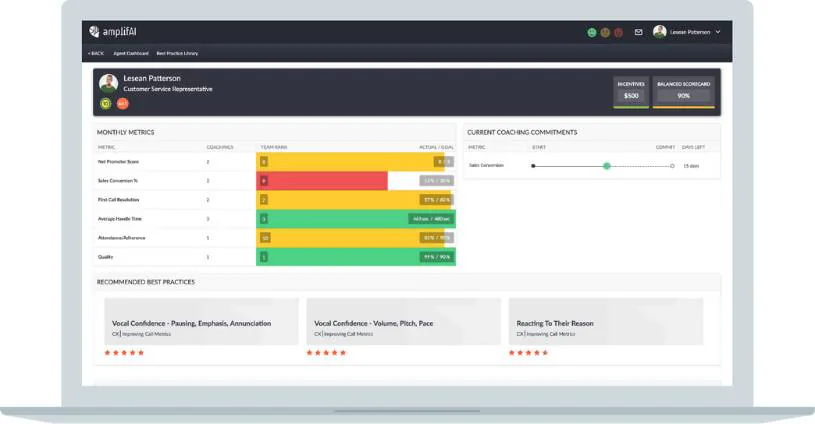Select the First Call Resolution metric row
Image resolution: width=815 pixels, height=424 pixels.
[275, 200]
